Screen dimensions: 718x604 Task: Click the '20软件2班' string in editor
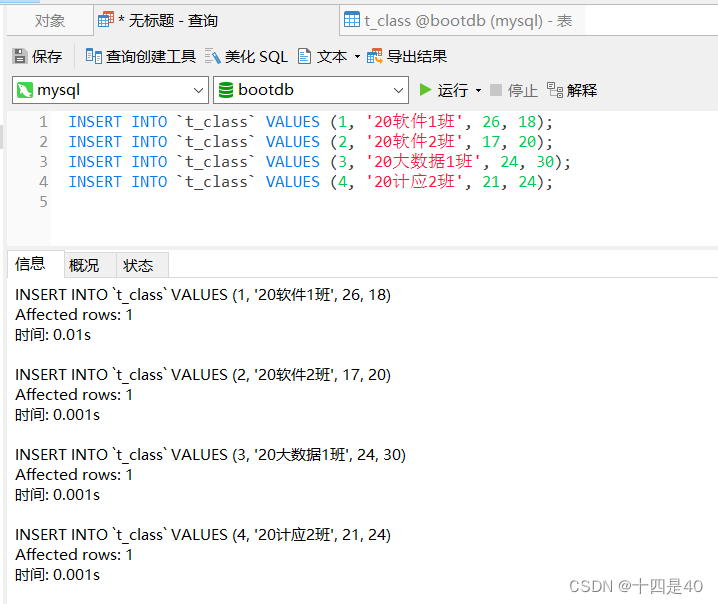(x=414, y=142)
